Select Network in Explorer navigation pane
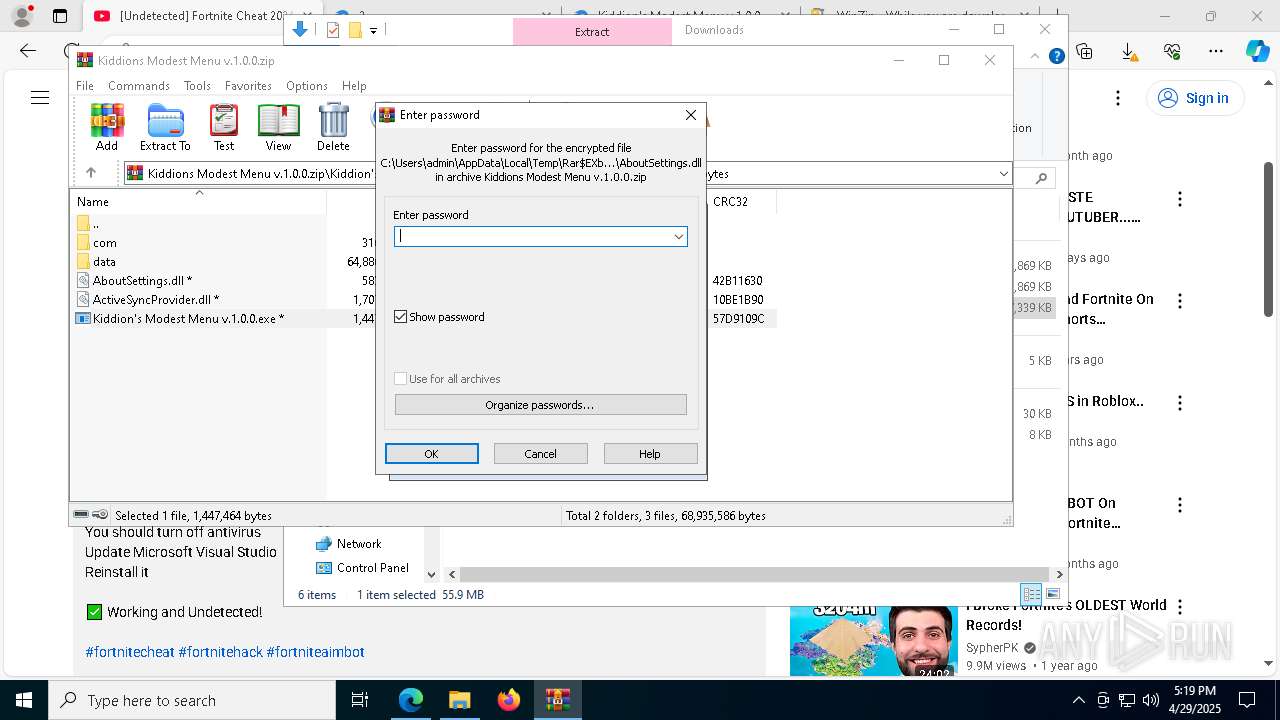 349,544
